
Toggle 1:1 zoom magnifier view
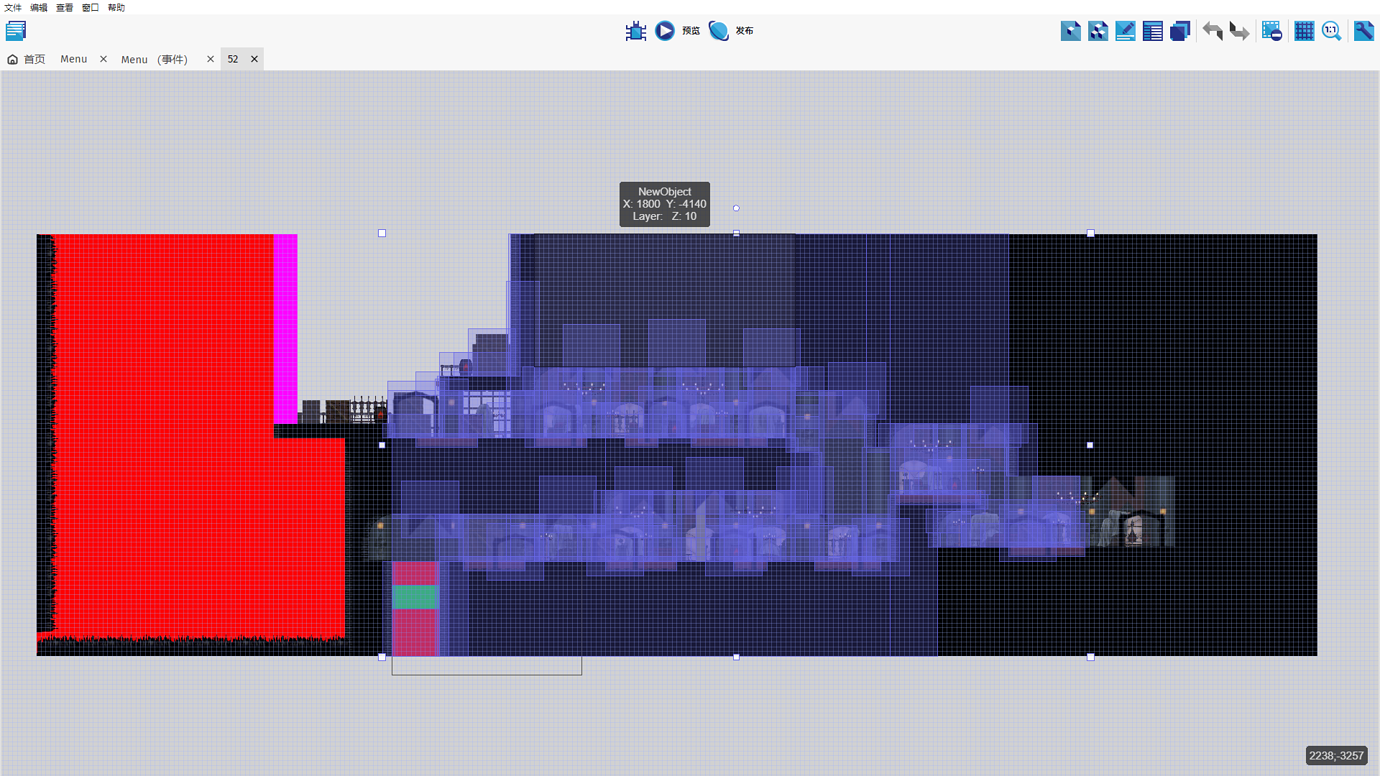[x=1331, y=30]
